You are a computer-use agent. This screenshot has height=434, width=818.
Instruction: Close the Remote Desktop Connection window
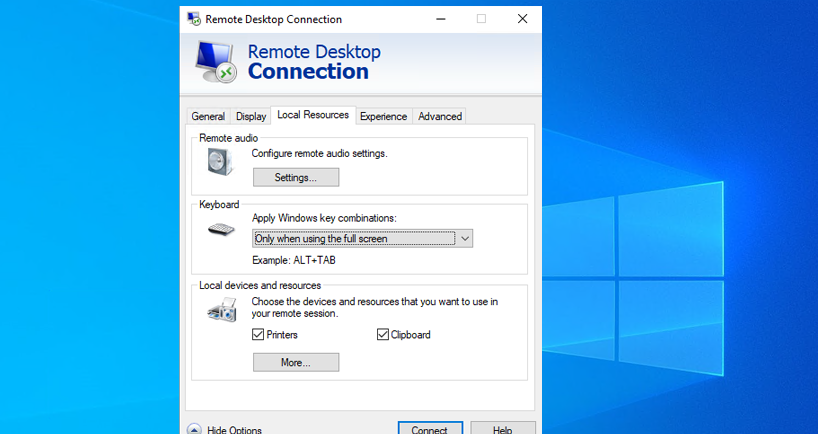point(522,19)
